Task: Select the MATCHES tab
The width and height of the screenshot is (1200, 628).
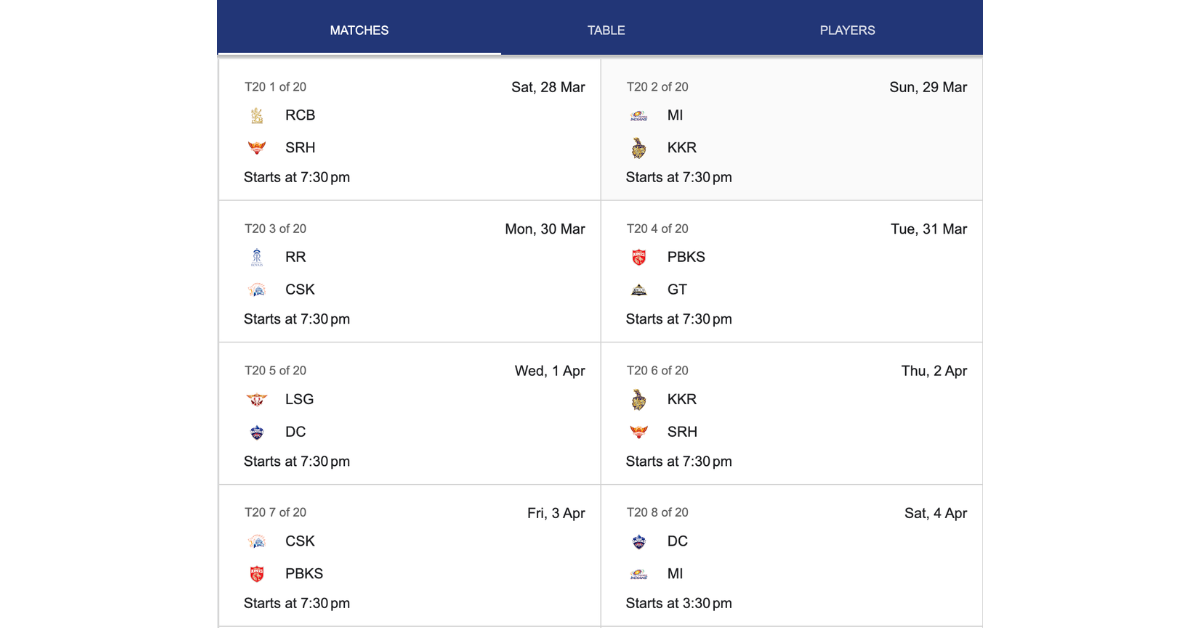Action: (359, 30)
